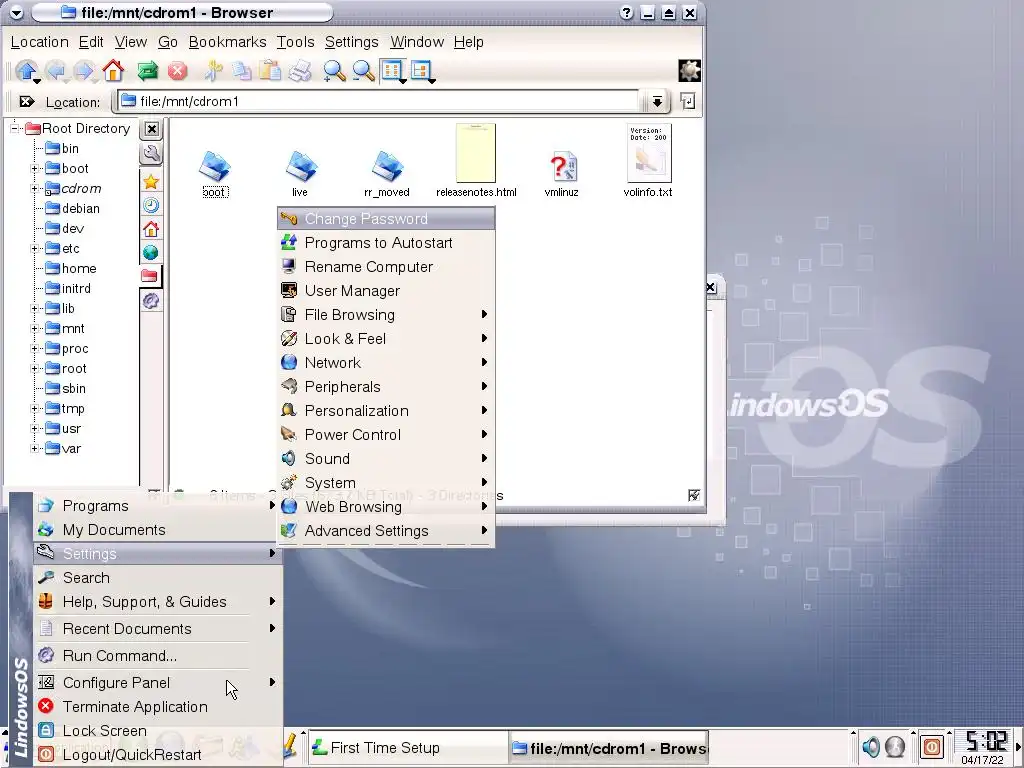The width and height of the screenshot is (1024, 768).
Task: Click the Zoom In magnifier icon
Action: point(334,71)
